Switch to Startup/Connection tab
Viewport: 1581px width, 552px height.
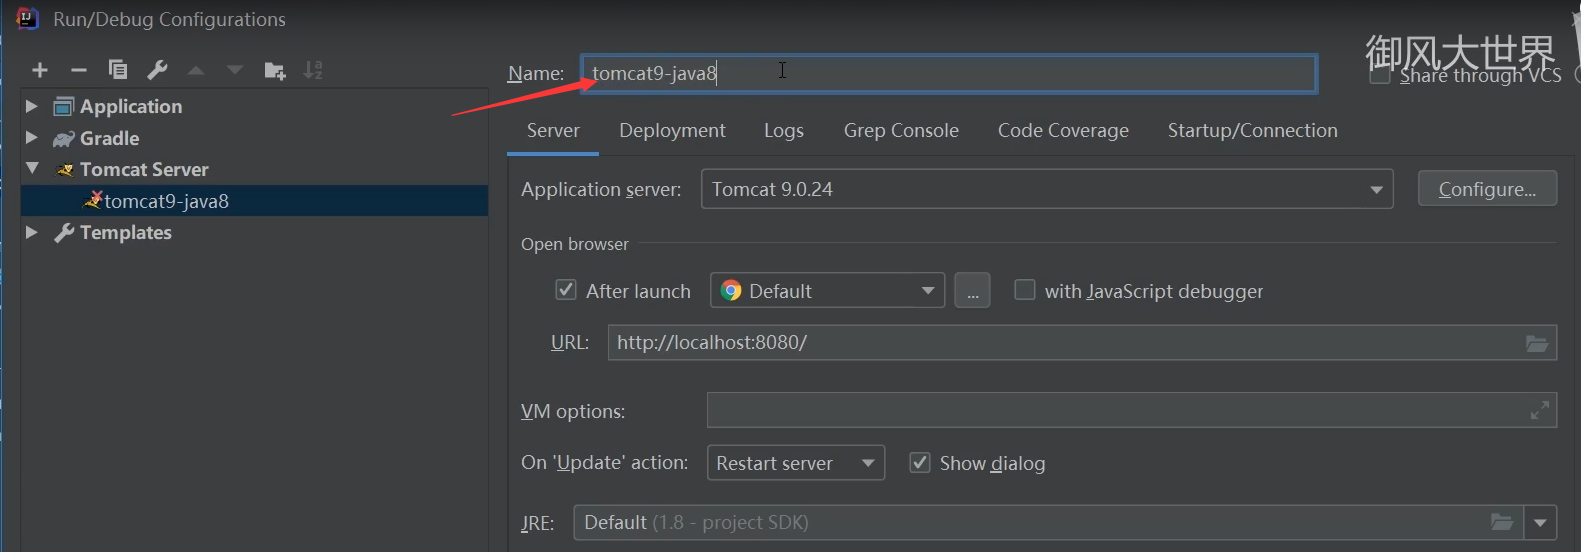click(x=1253, y=130)
